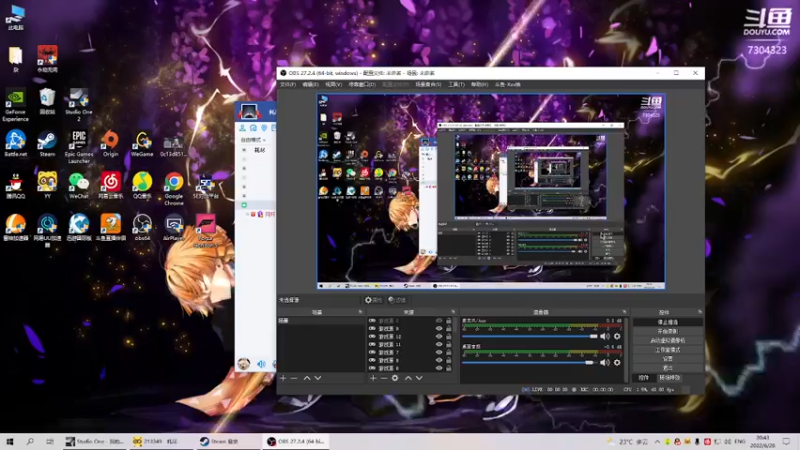Launch Origin from the desktop

pyautogui.click(x=110, y=143)
